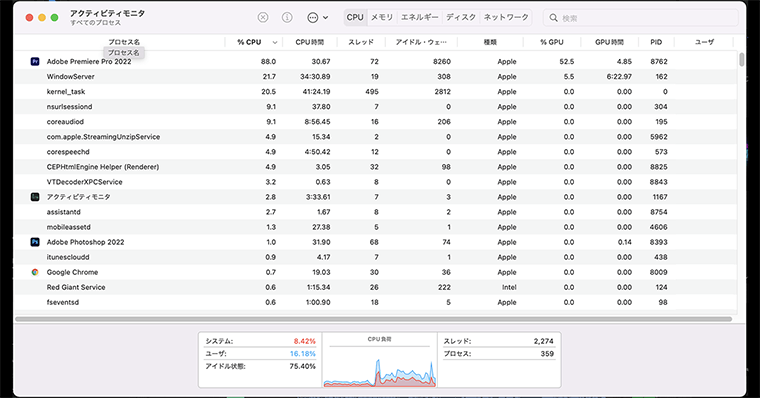Select CEPHtmlEngine Helper (Renderer) row
Image resolution: width=760 pixels, height=398 pixels.
click(x=376, y=167)
